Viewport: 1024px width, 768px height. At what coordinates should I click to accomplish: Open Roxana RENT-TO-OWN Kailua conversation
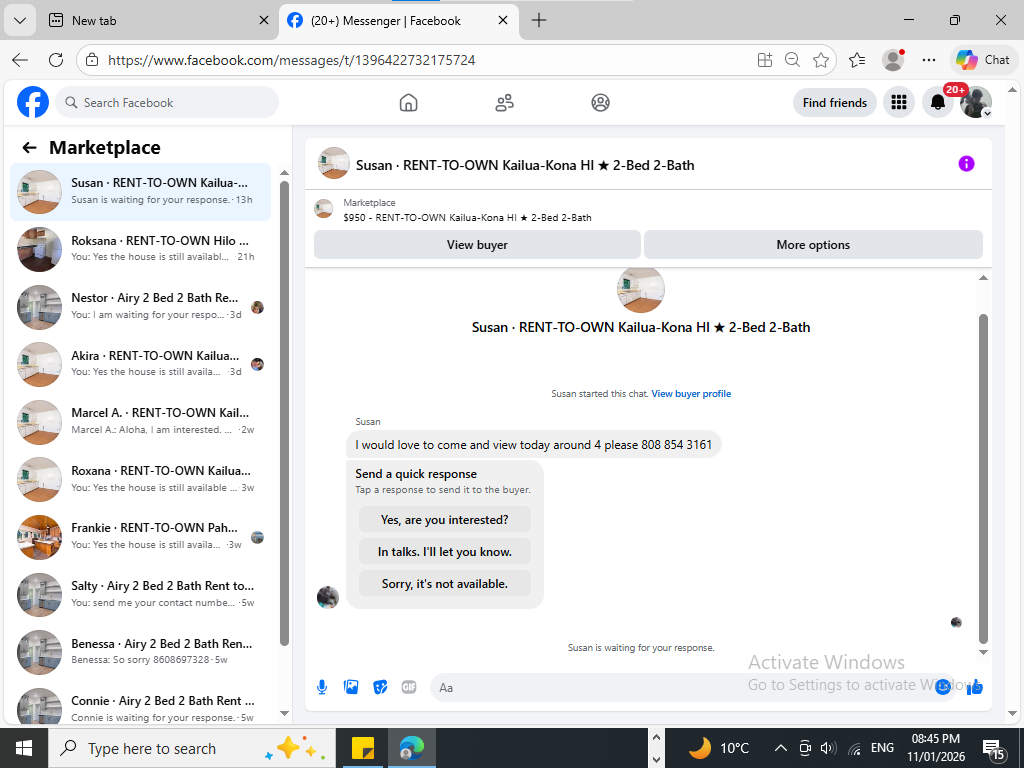click(140, 479)
